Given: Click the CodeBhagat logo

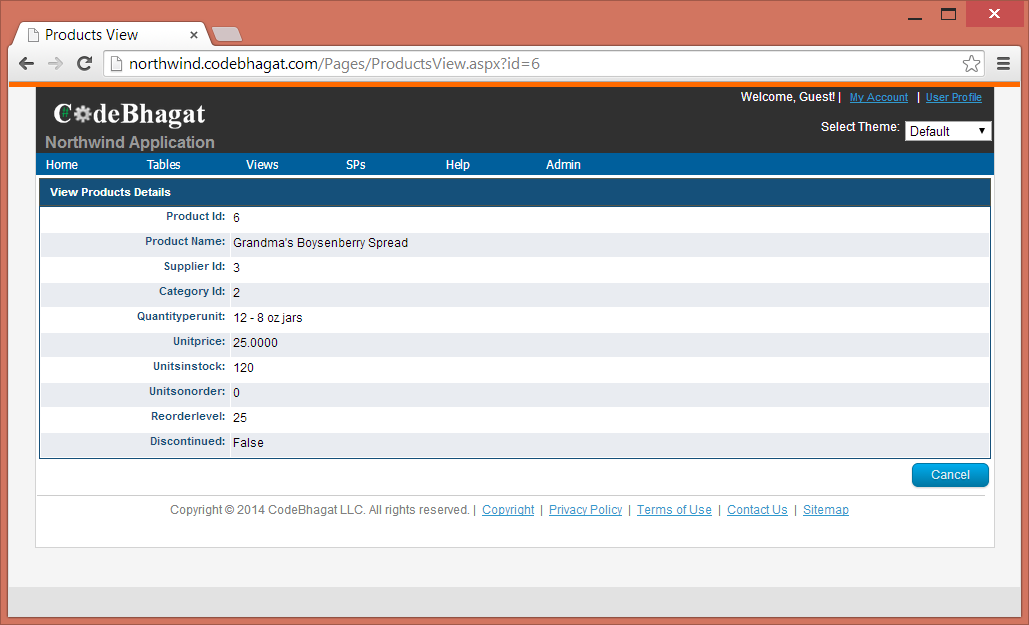Looking at the screenshot, I should point(129,114).
